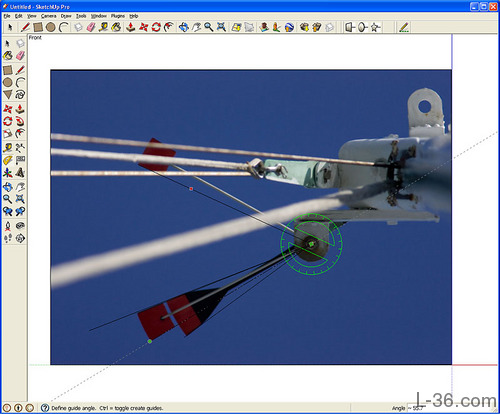Click Zoom Extents in the top toolbar

[x=221, y=27]
